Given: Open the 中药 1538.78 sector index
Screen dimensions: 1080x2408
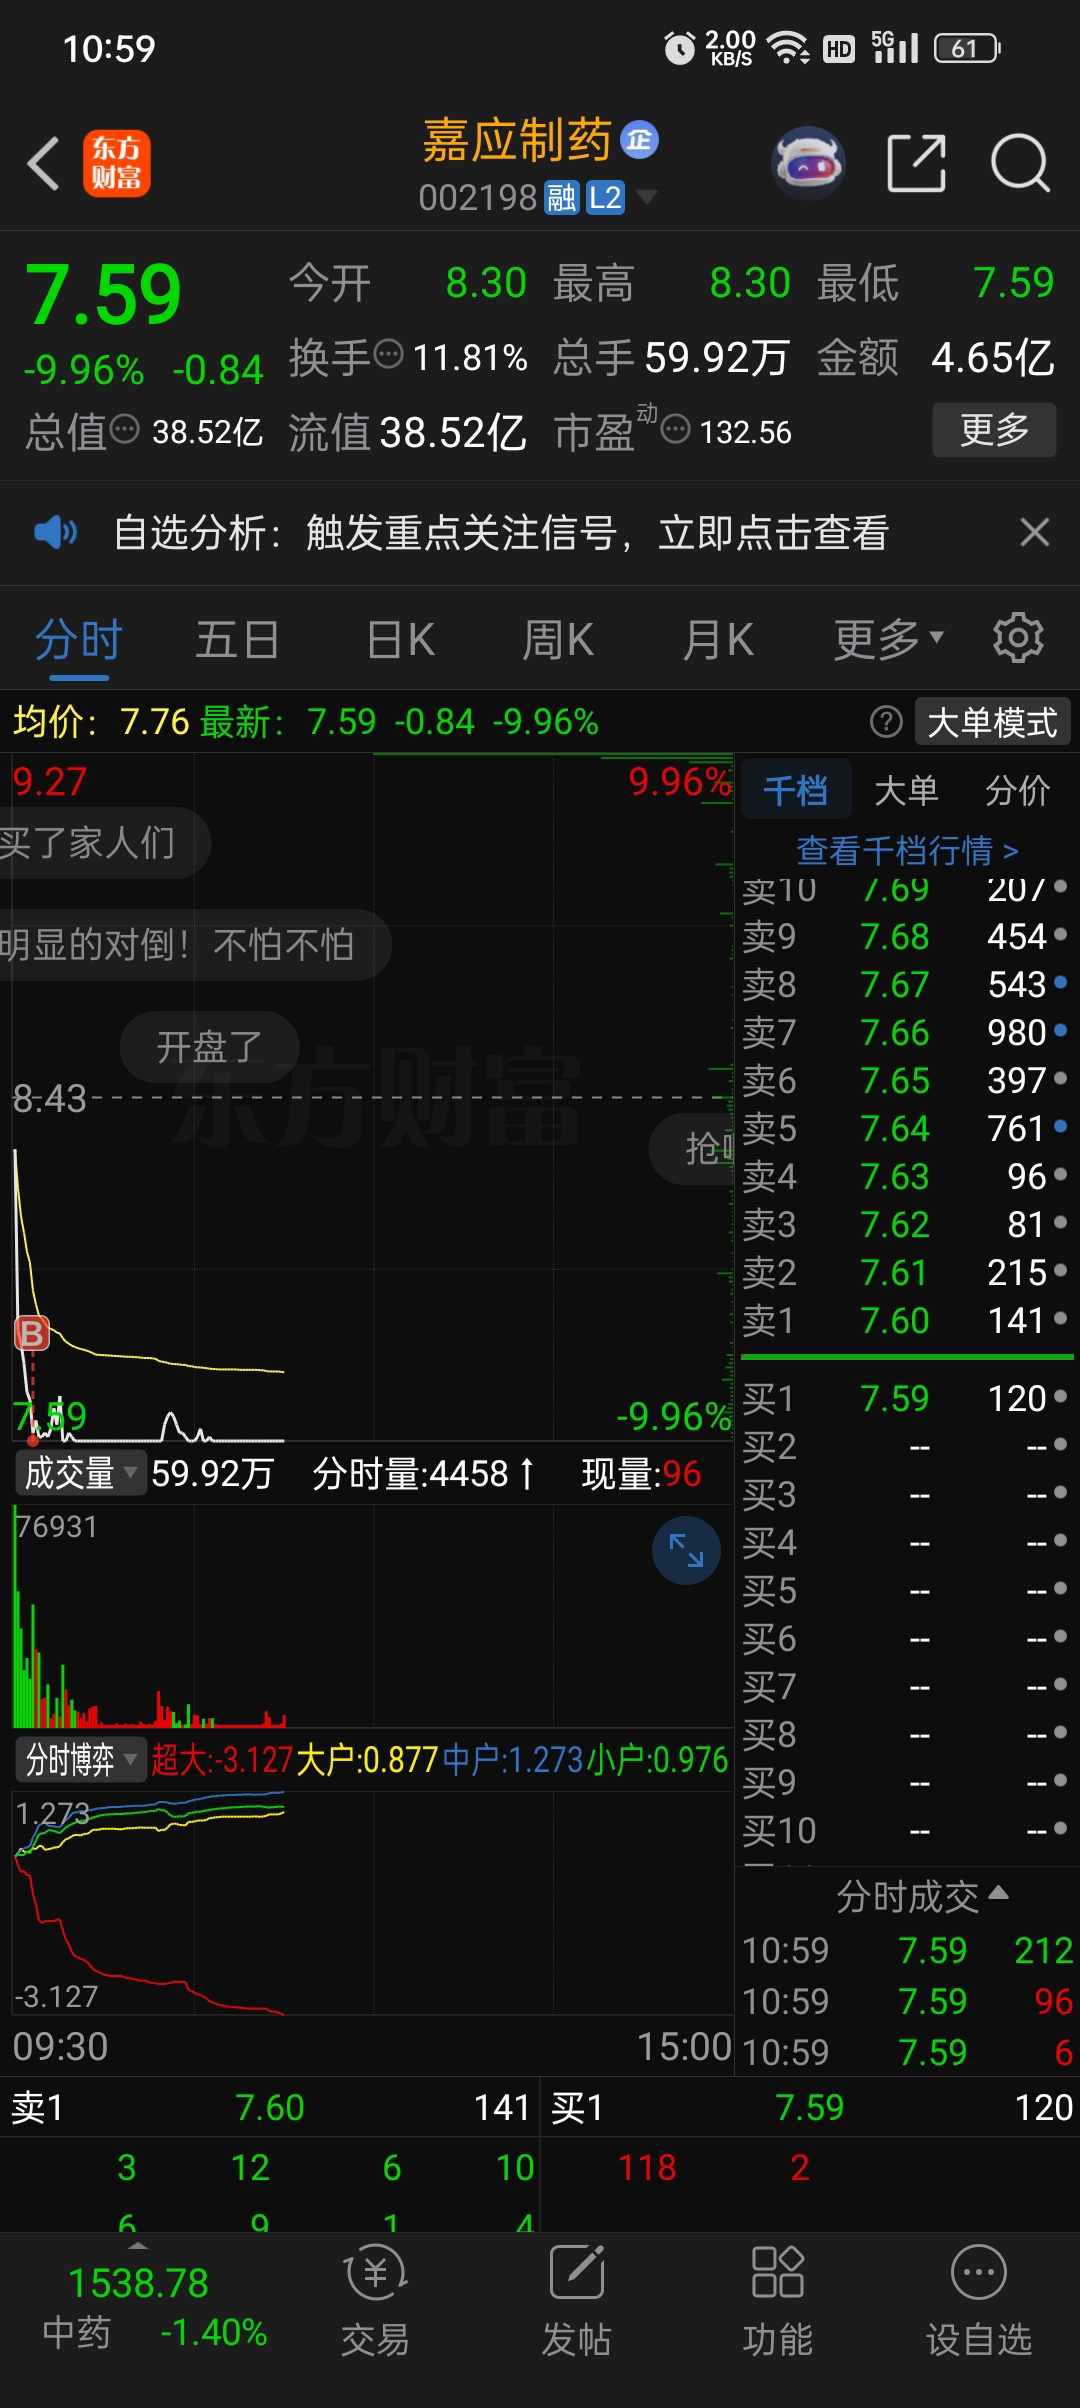Looking at the screenshot, I should [x=154, y=2307].
